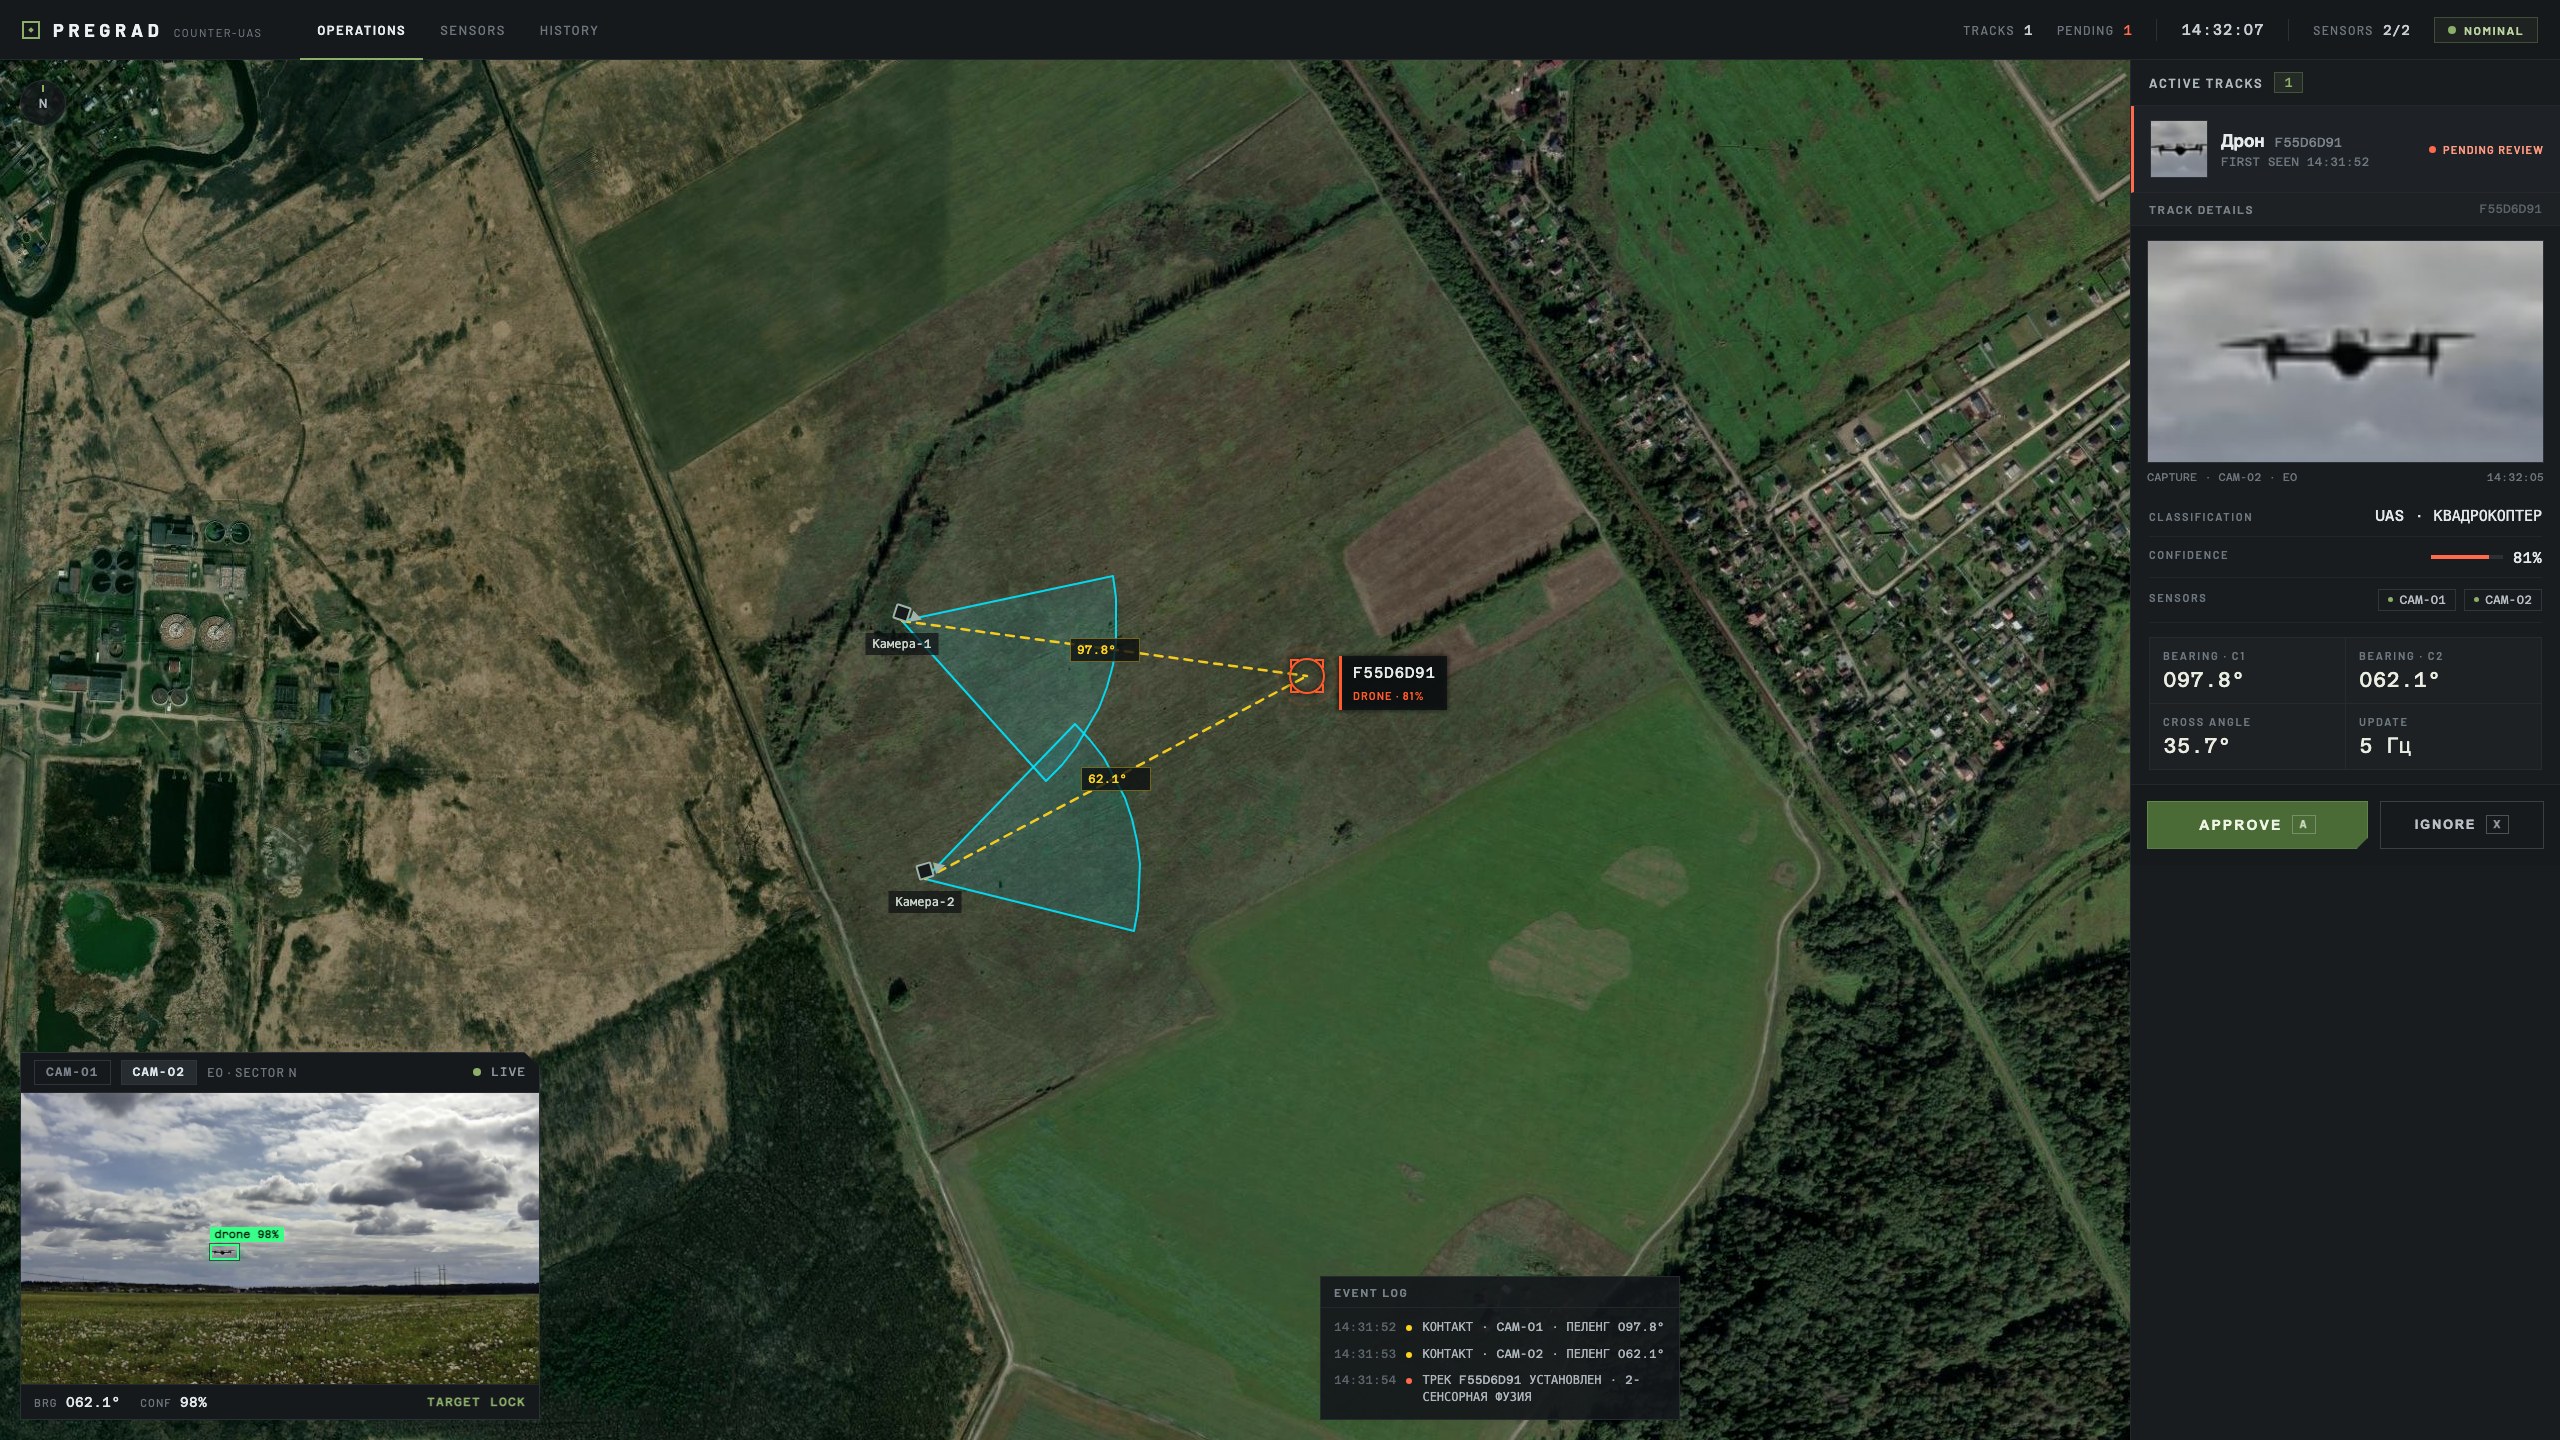Click TARGET LOCK status in feed
Viewport: 2560px width, 1440px height.
pos(476,1402)
